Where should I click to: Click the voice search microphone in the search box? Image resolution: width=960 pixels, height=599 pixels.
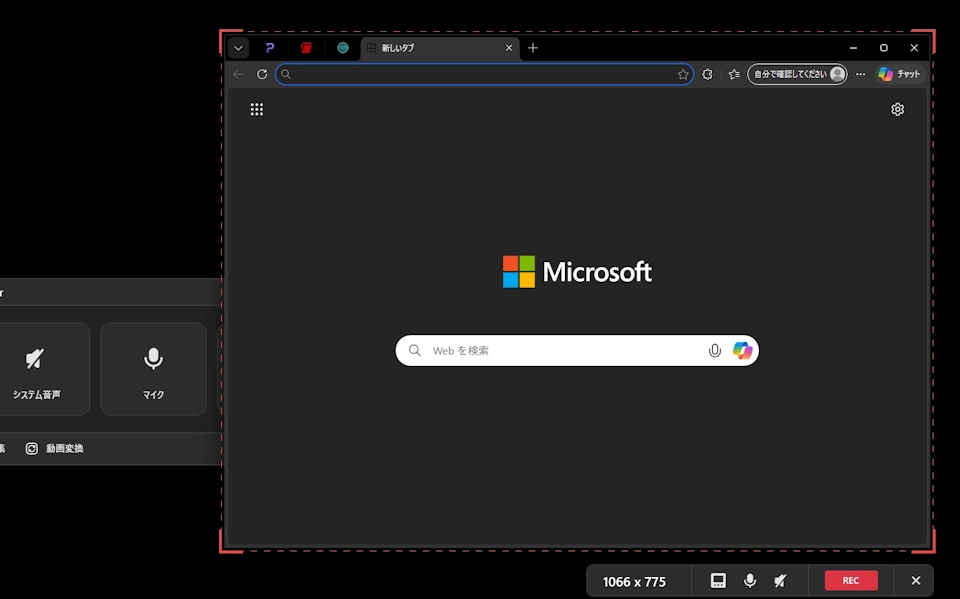coord(714,350)
